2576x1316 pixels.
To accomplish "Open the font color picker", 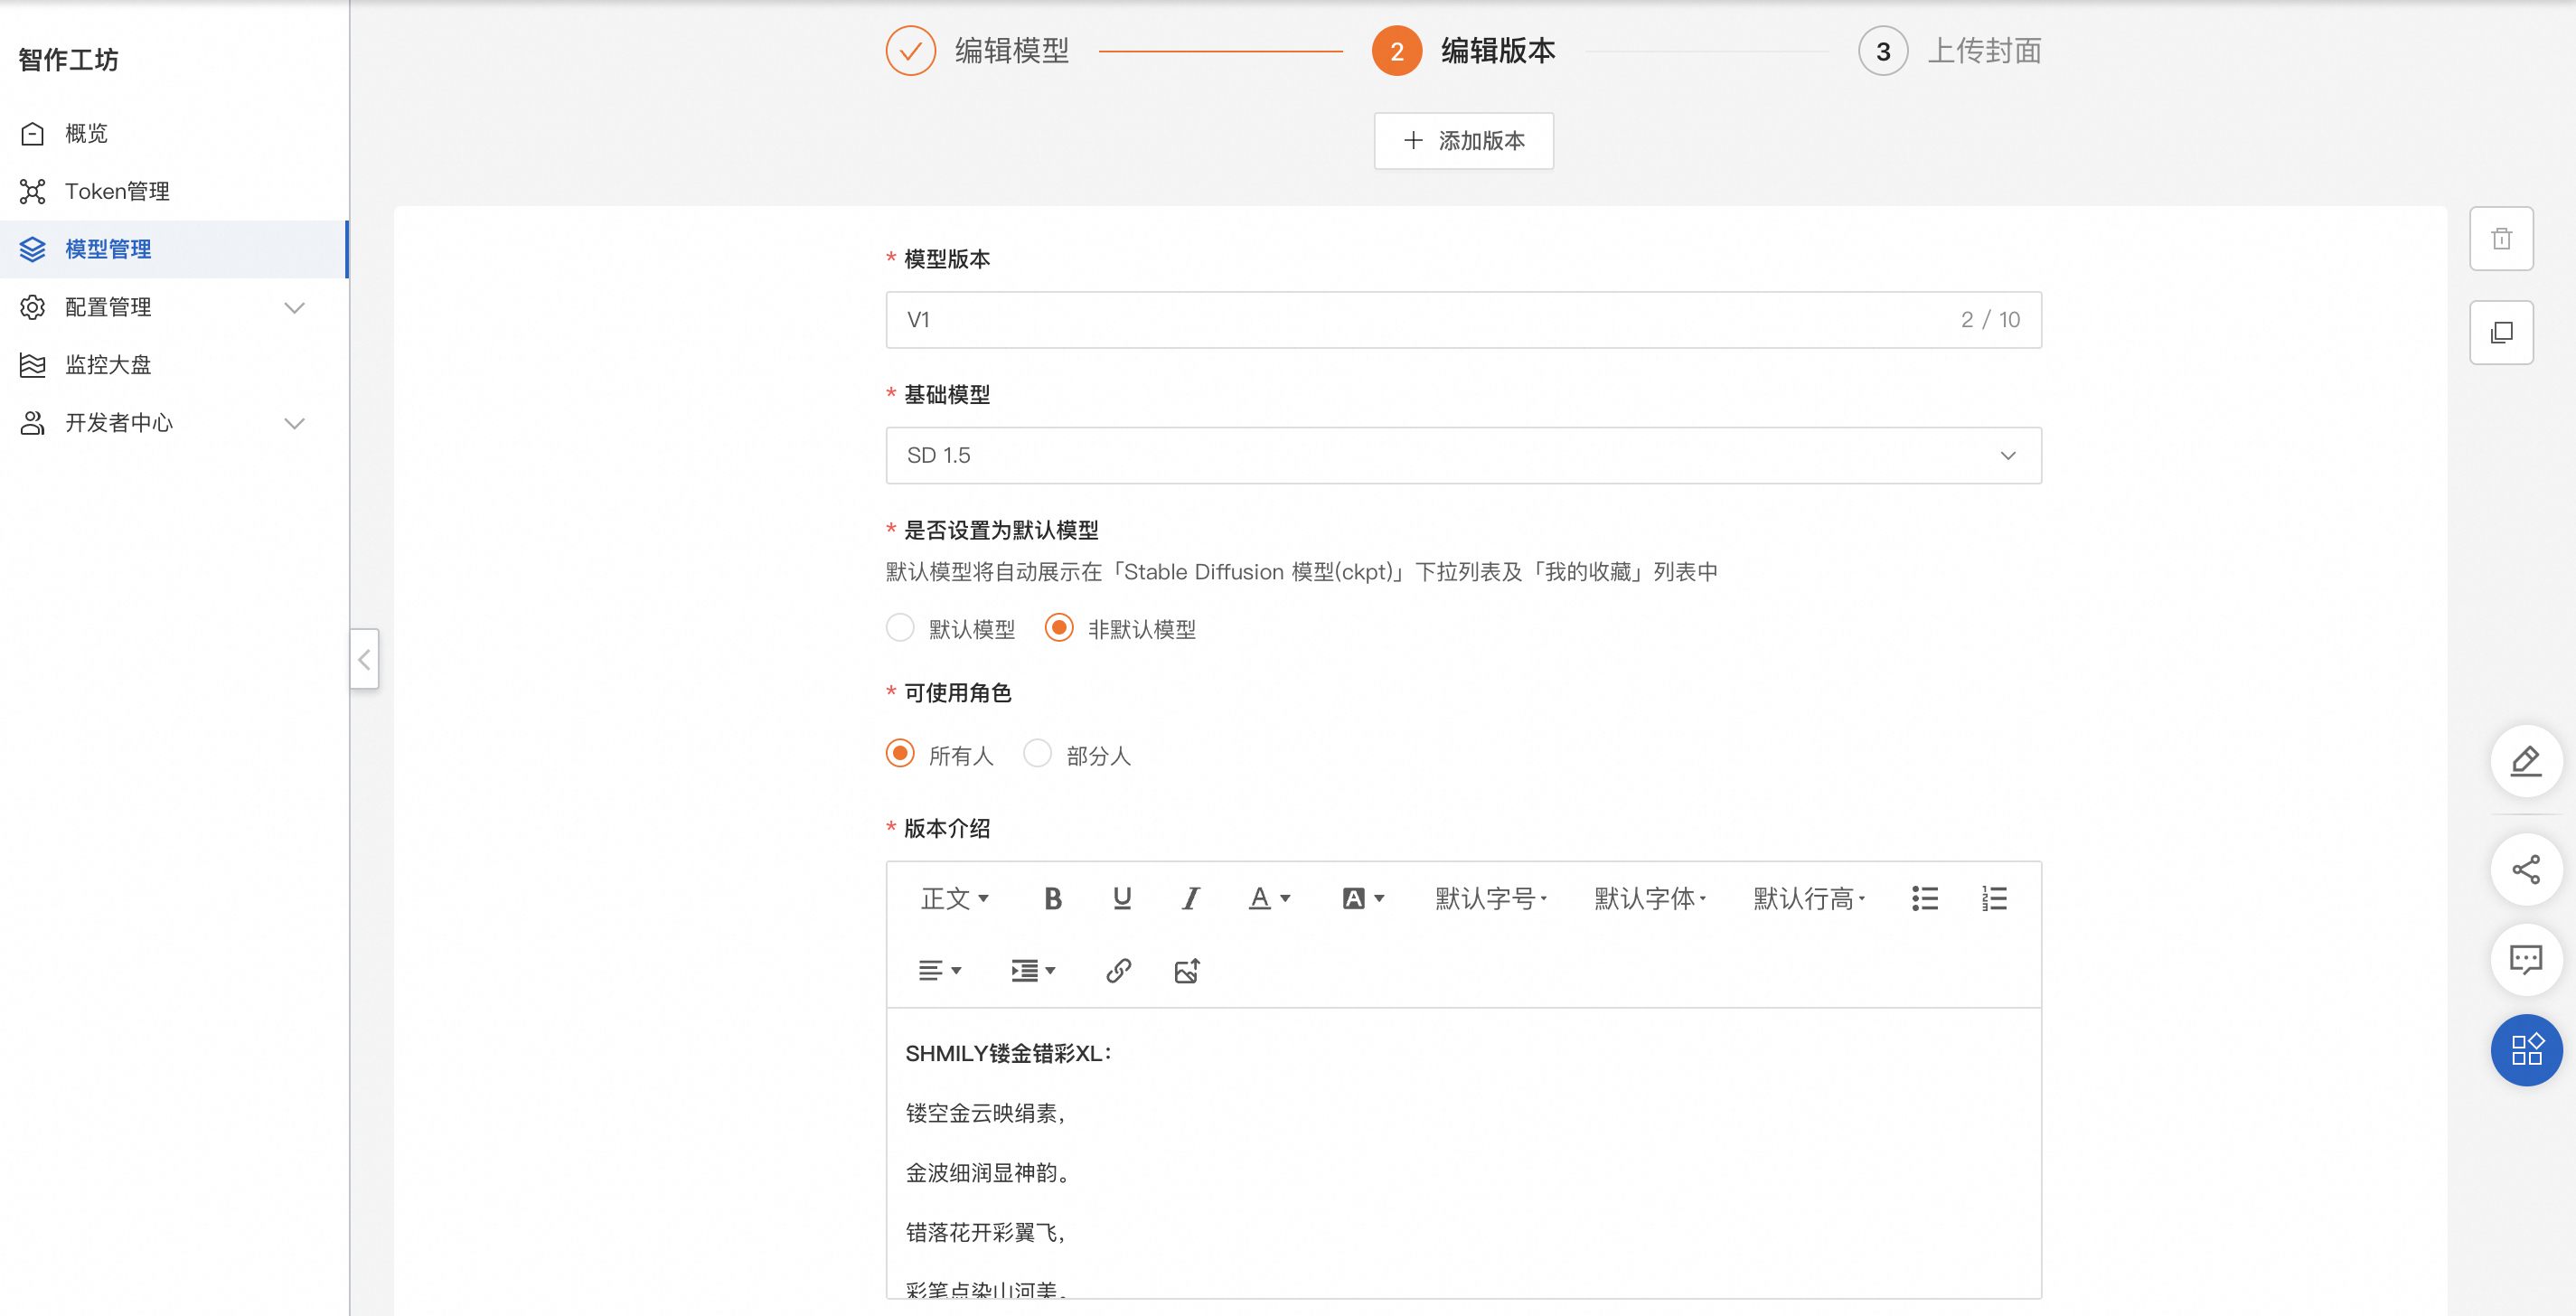I will click(1269, 898).
